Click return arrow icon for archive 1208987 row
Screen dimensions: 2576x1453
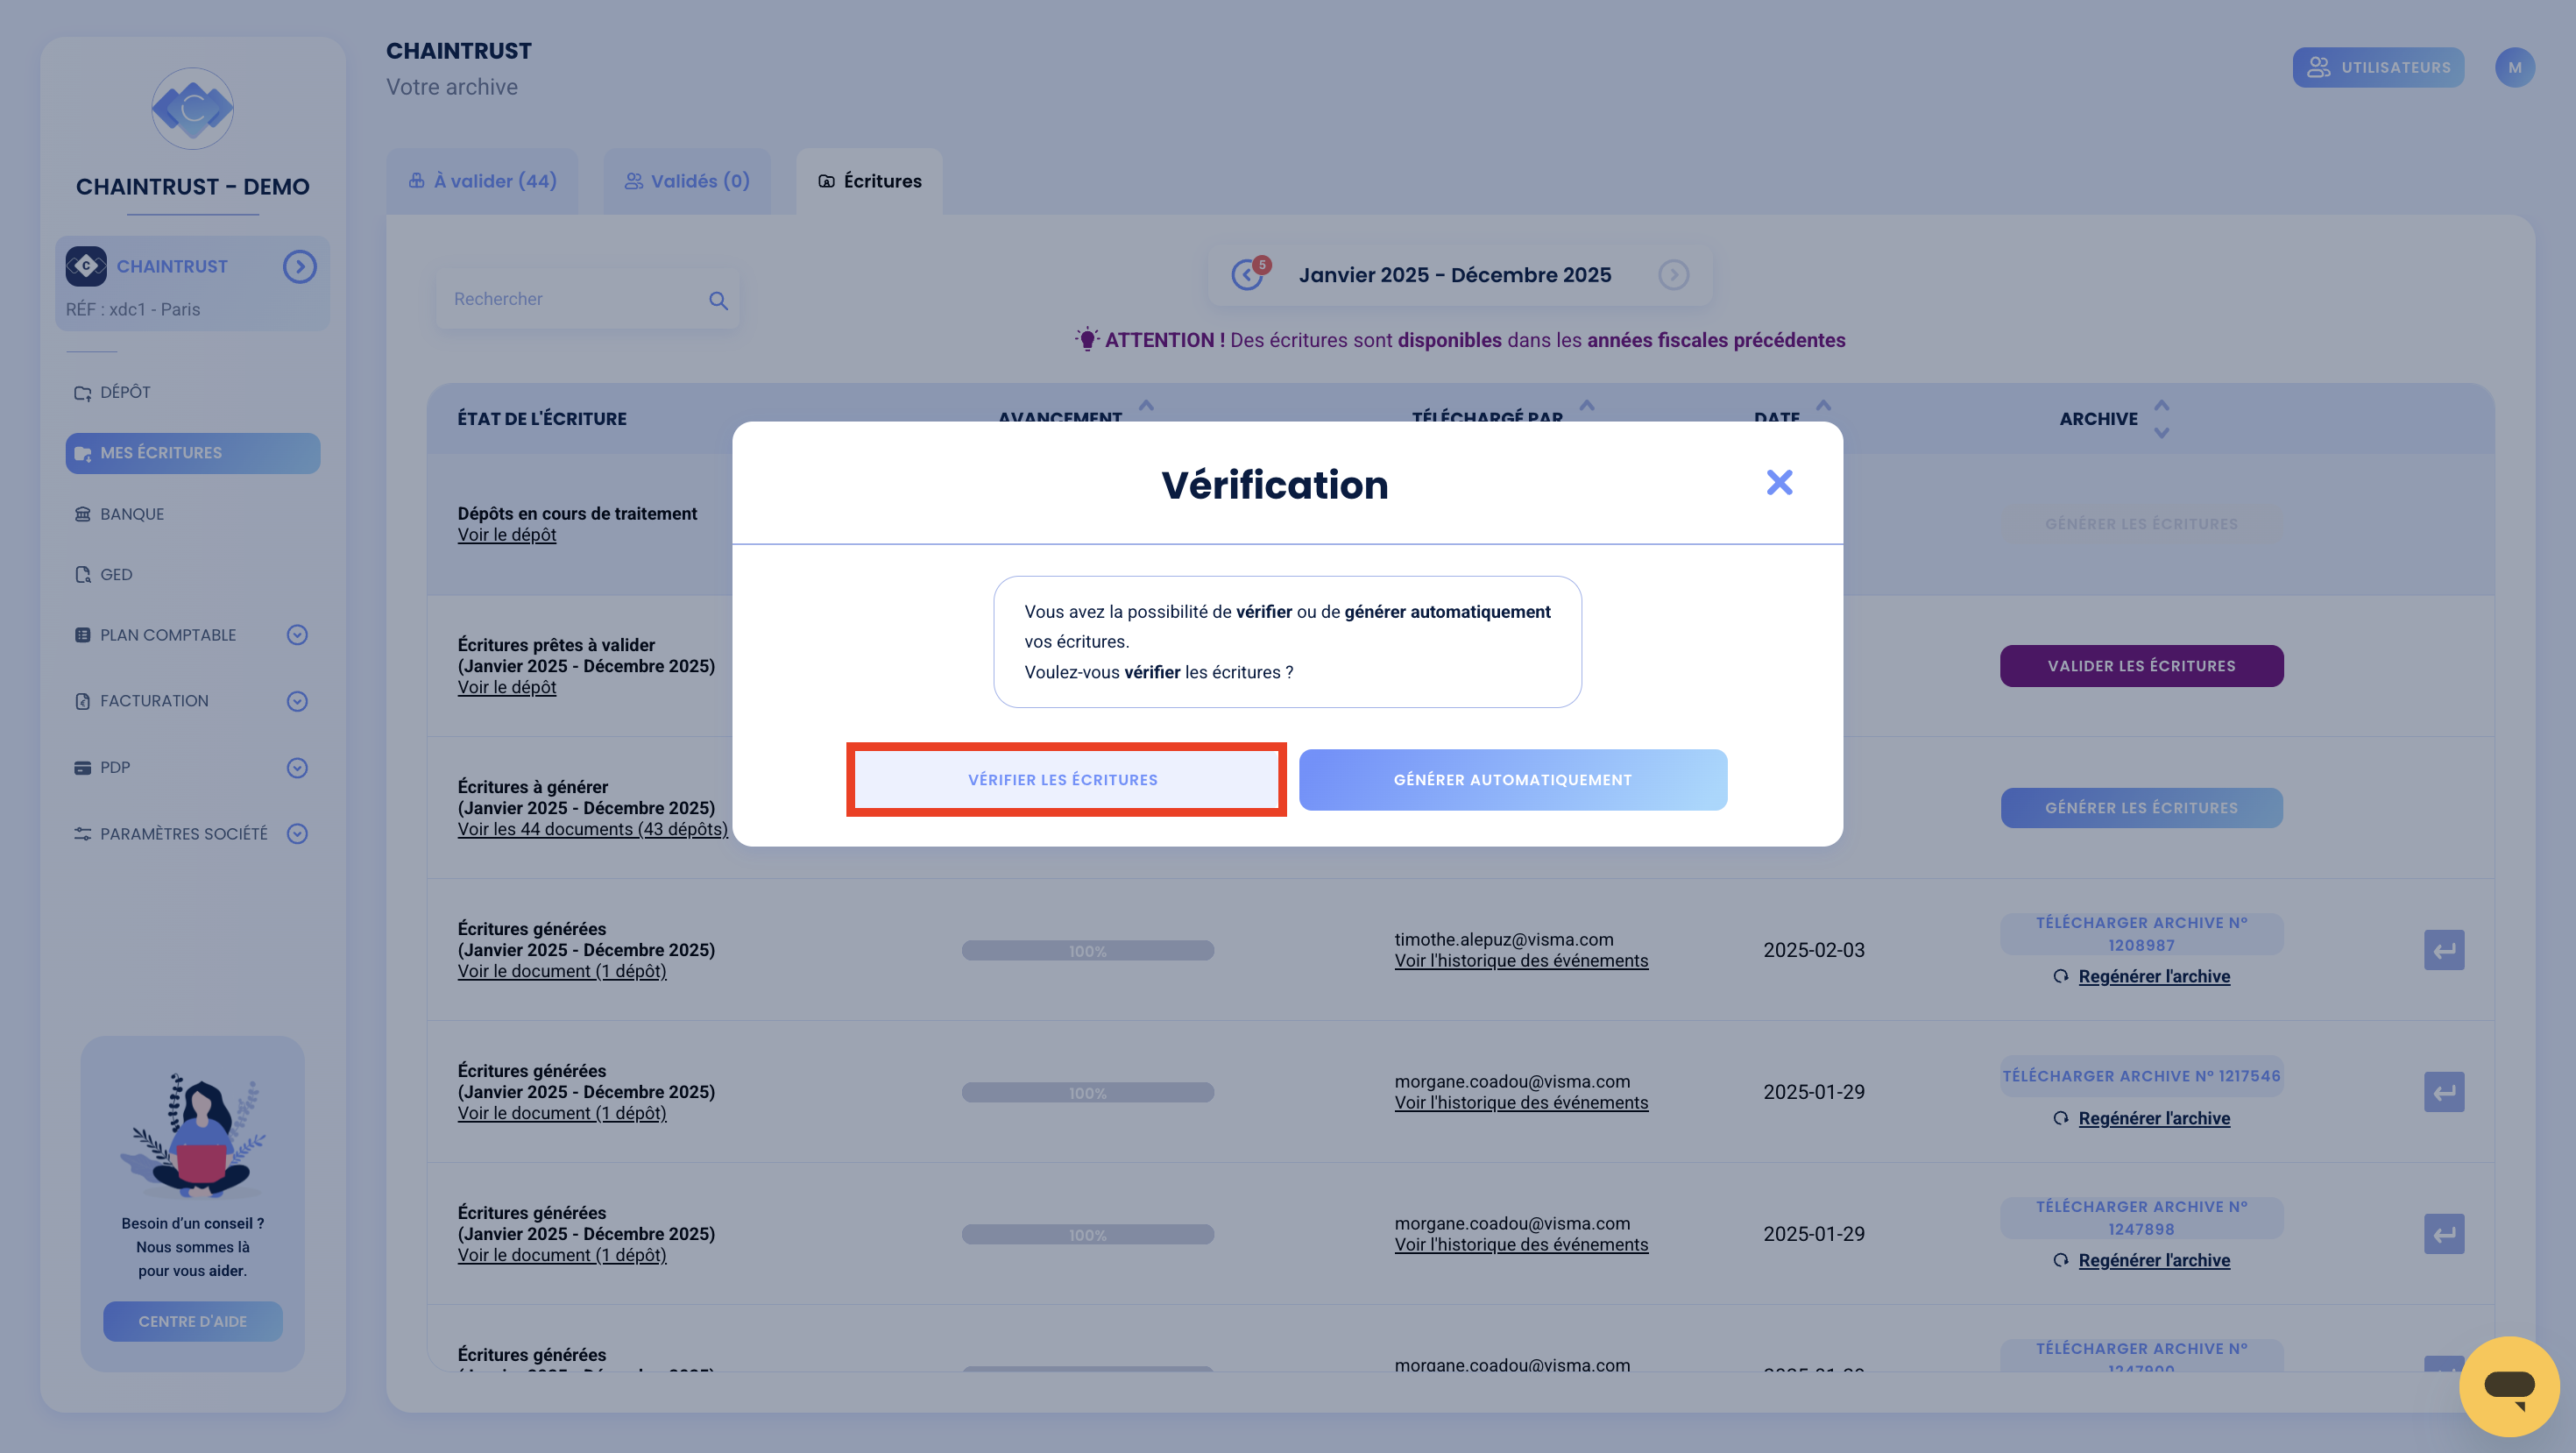[2443, 950]
